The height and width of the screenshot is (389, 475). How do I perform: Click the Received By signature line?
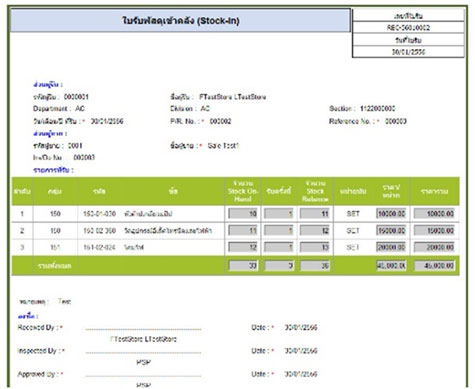[x=143, y=329]
